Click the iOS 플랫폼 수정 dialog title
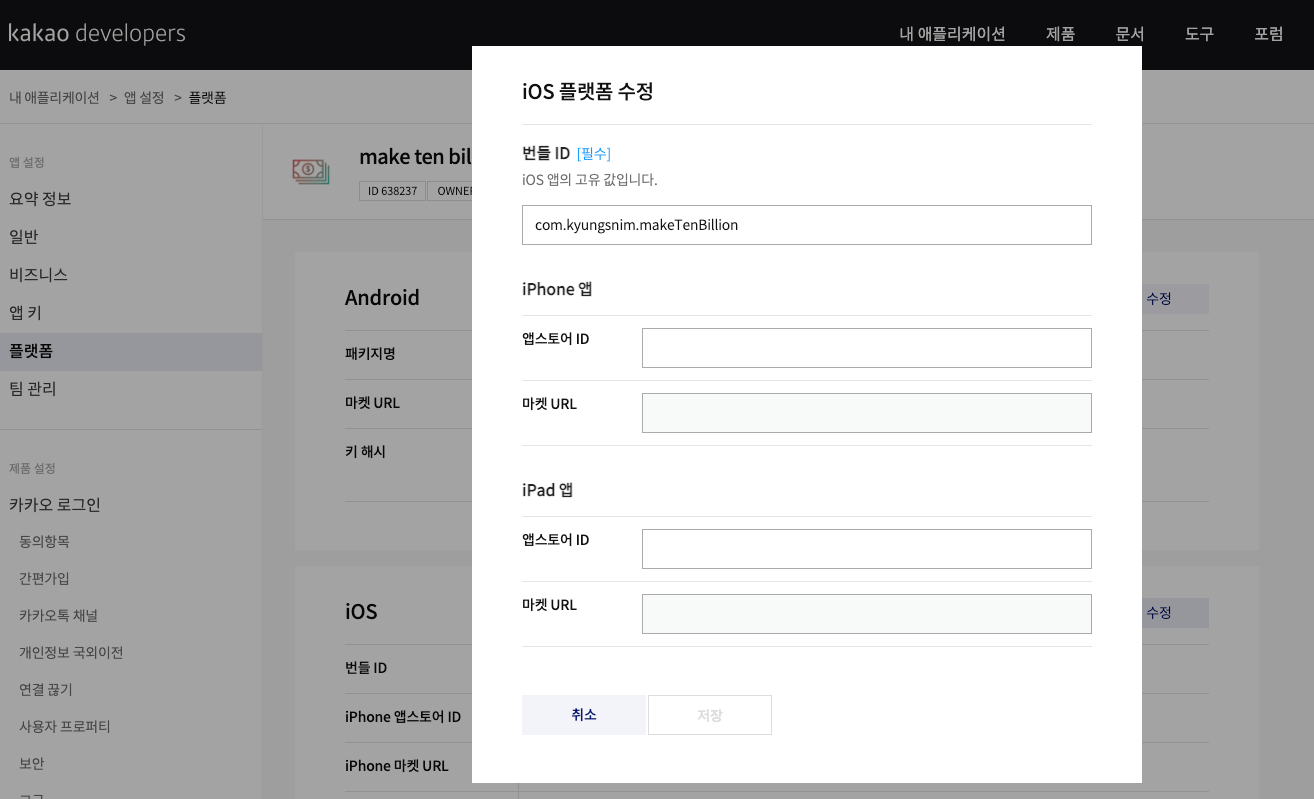The height and width of the screenshot is (799, 1314). [588, 92]
